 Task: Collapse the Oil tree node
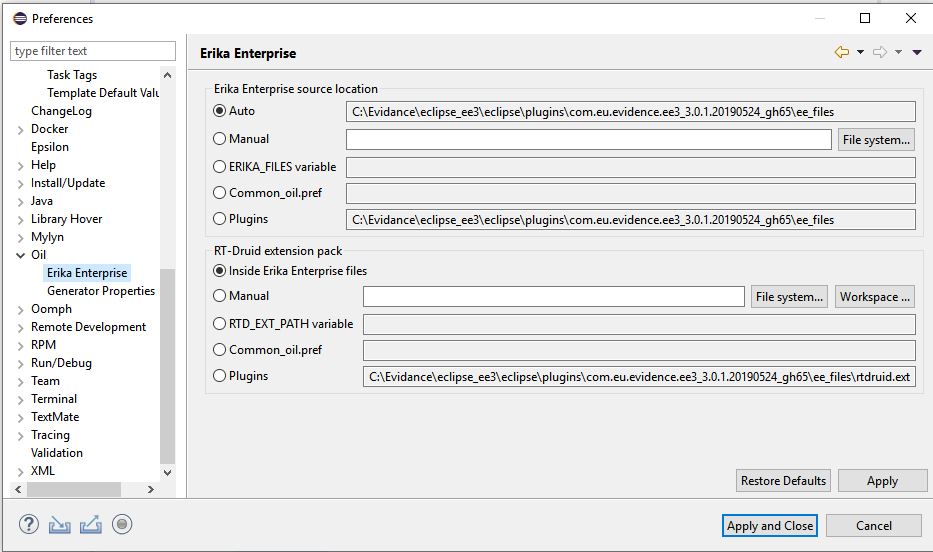coord(20,255)
